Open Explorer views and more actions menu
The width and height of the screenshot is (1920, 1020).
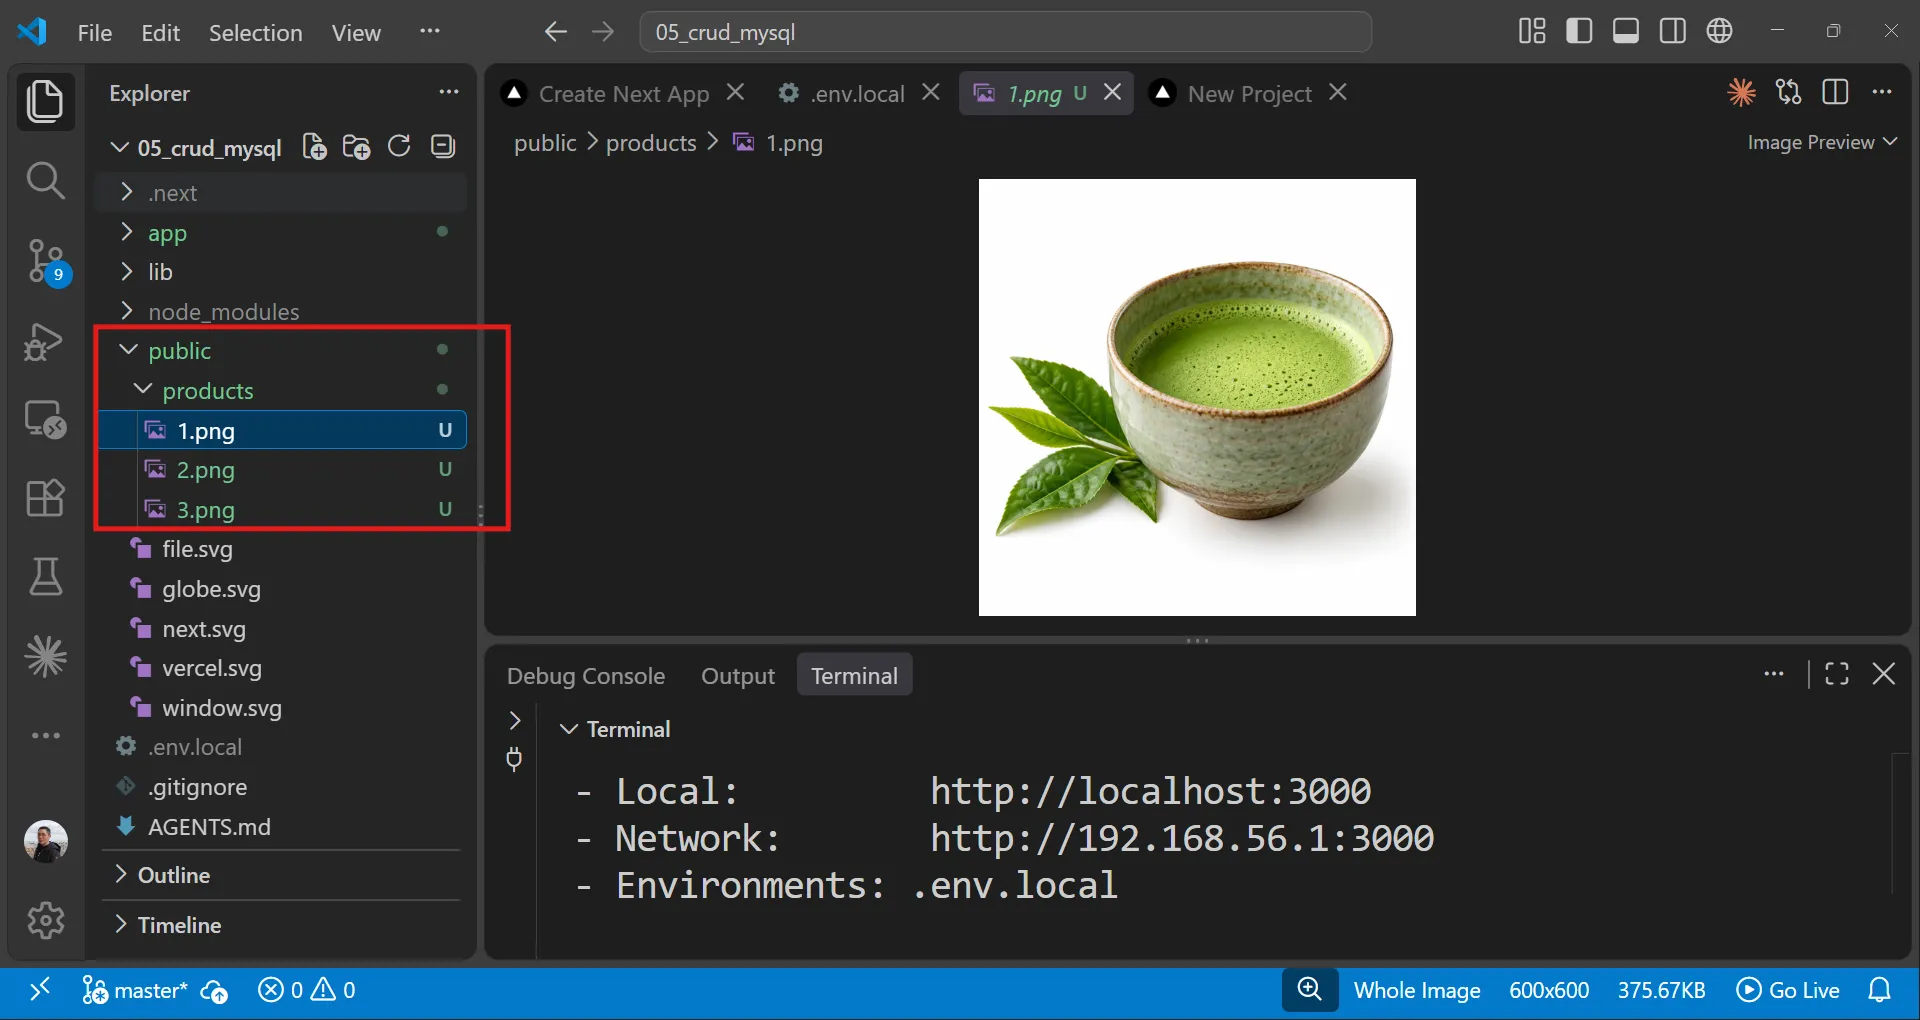[449, 92]
